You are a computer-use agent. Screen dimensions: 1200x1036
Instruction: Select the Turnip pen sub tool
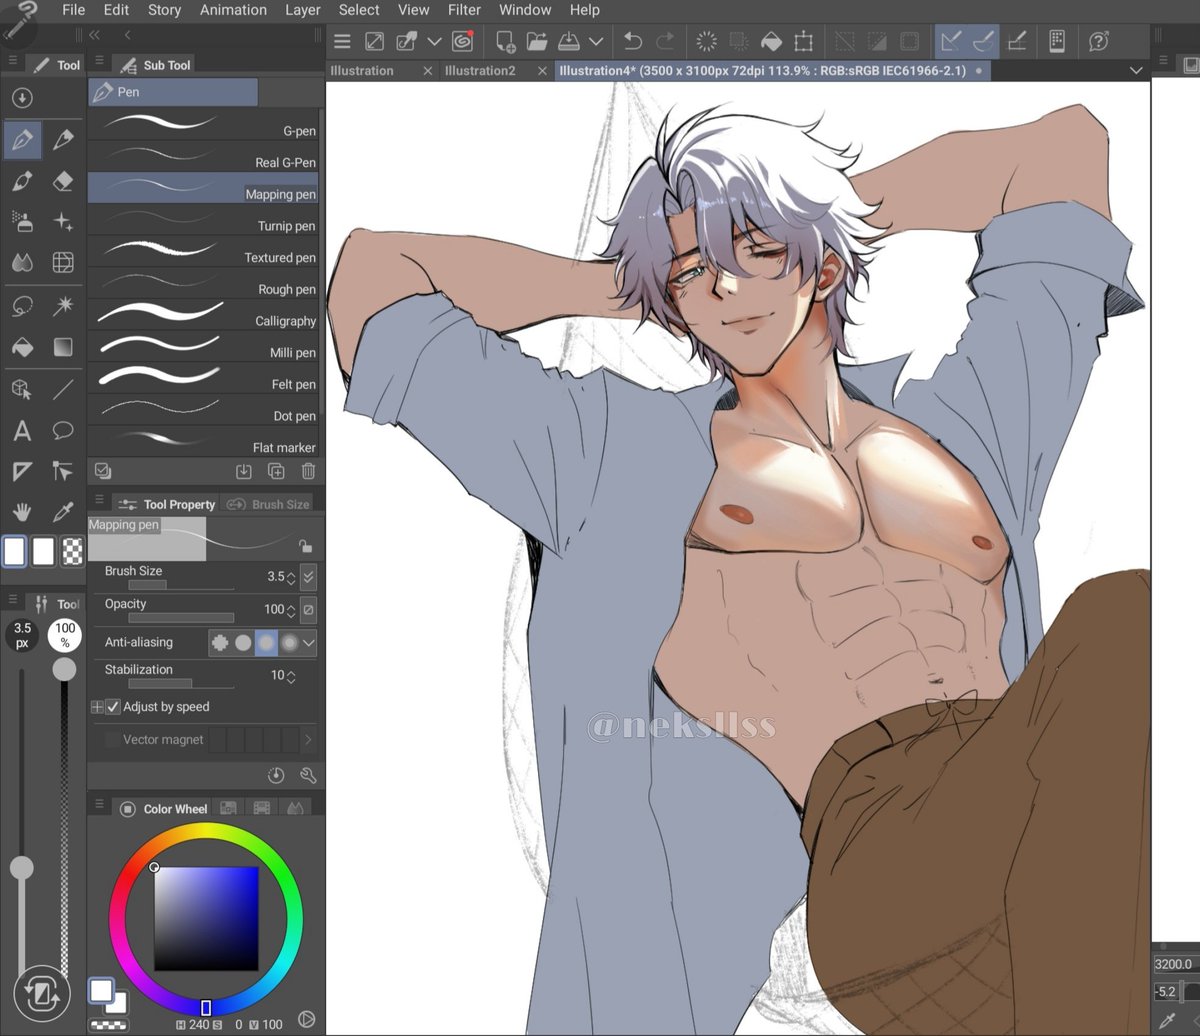(203, 219)
